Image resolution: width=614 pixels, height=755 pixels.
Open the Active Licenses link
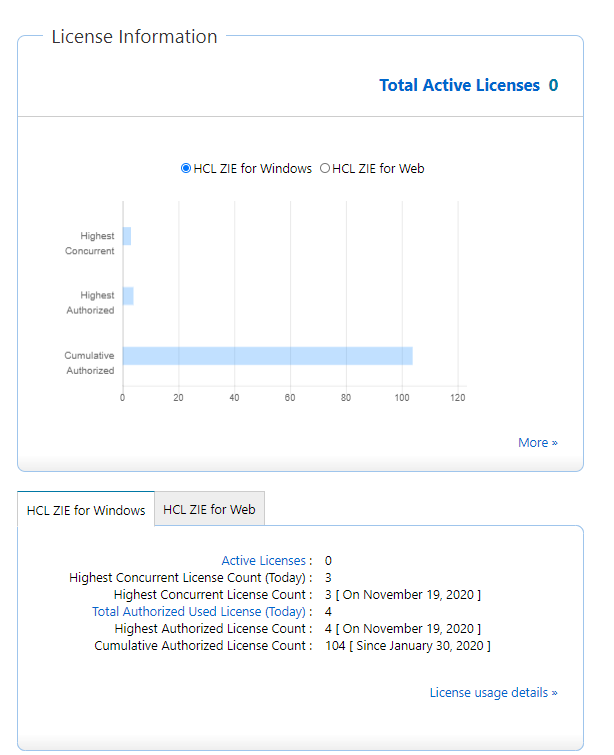pos(263,560)
